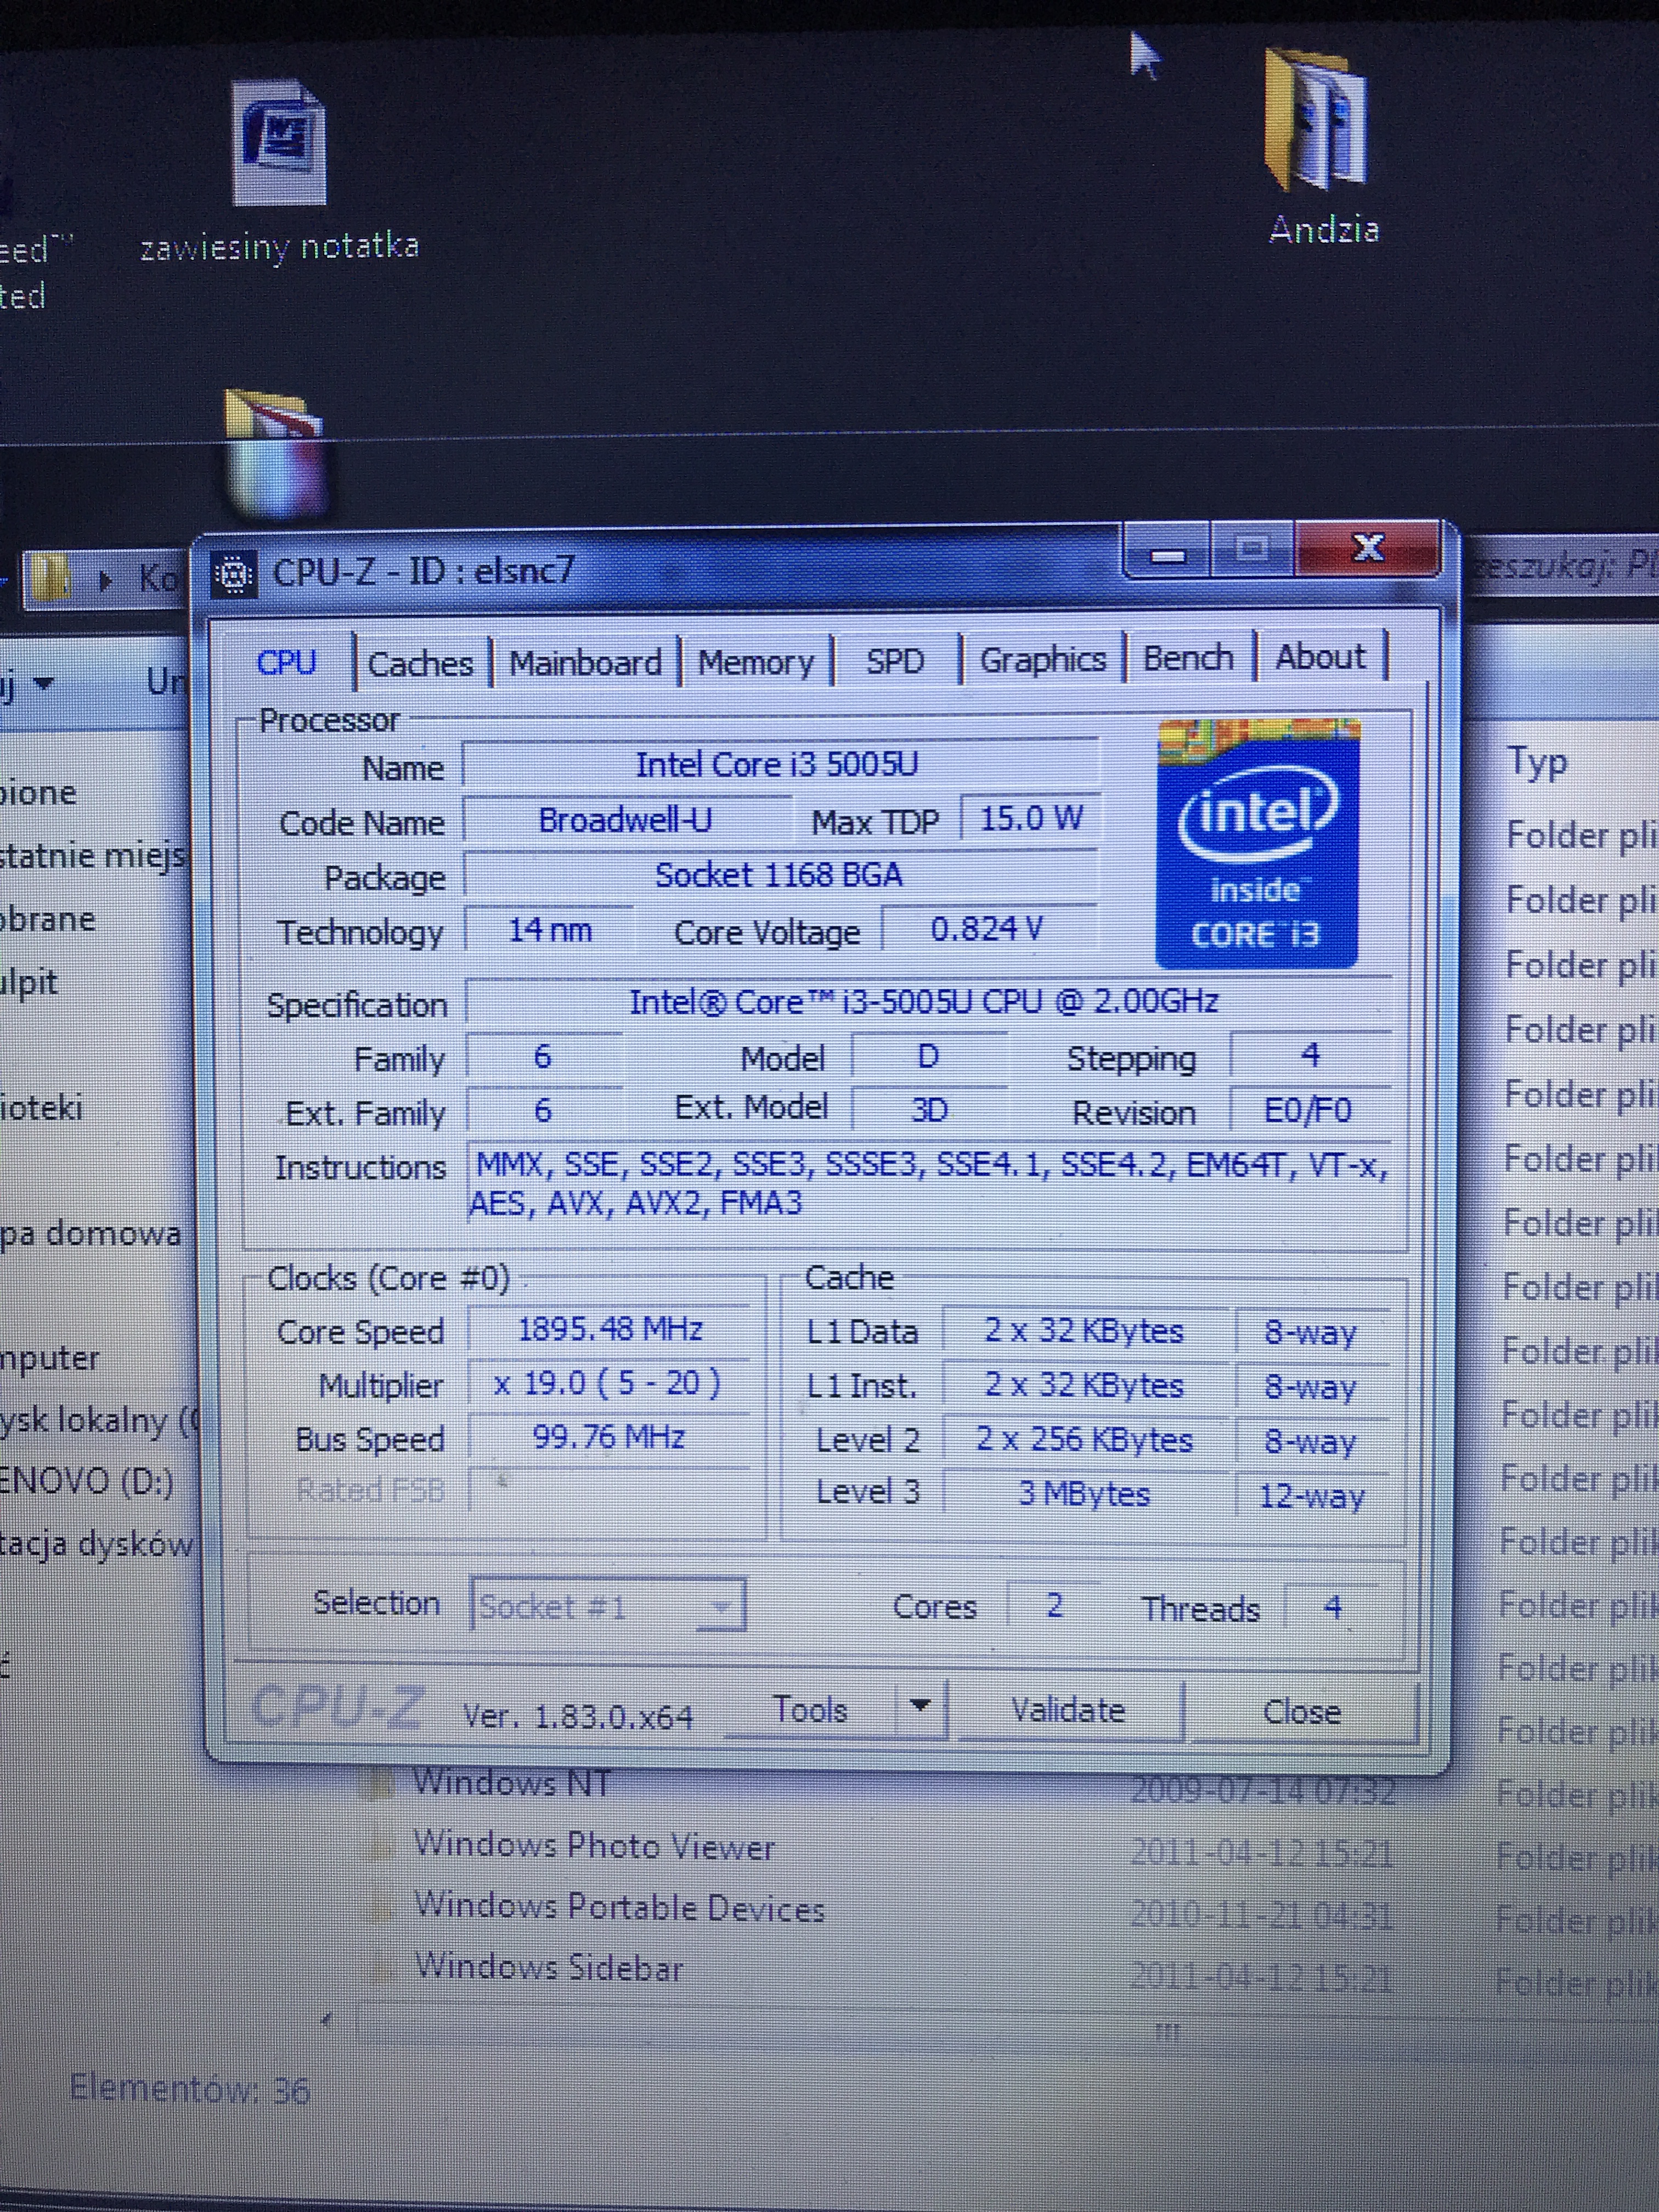This screenshot has height=2212, width=1659.
Task: Close CPU-Z with the red X
Action: (x=1367, y=547)
